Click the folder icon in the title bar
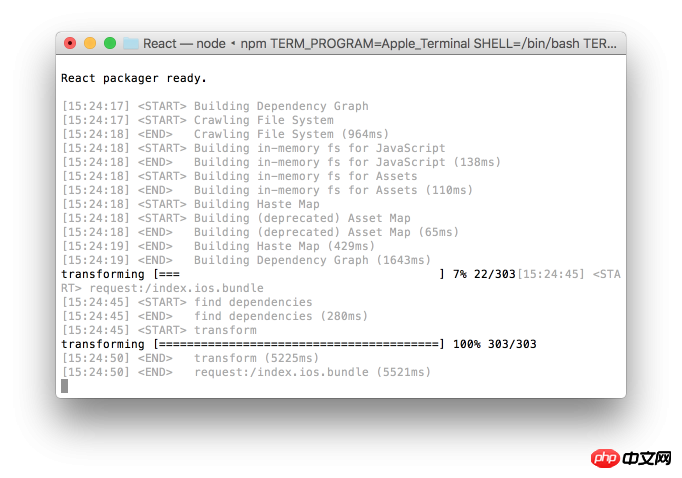Image resolution: width=682 pixels, height=478 pixels. pyautogui.click(x=131, y=43)
